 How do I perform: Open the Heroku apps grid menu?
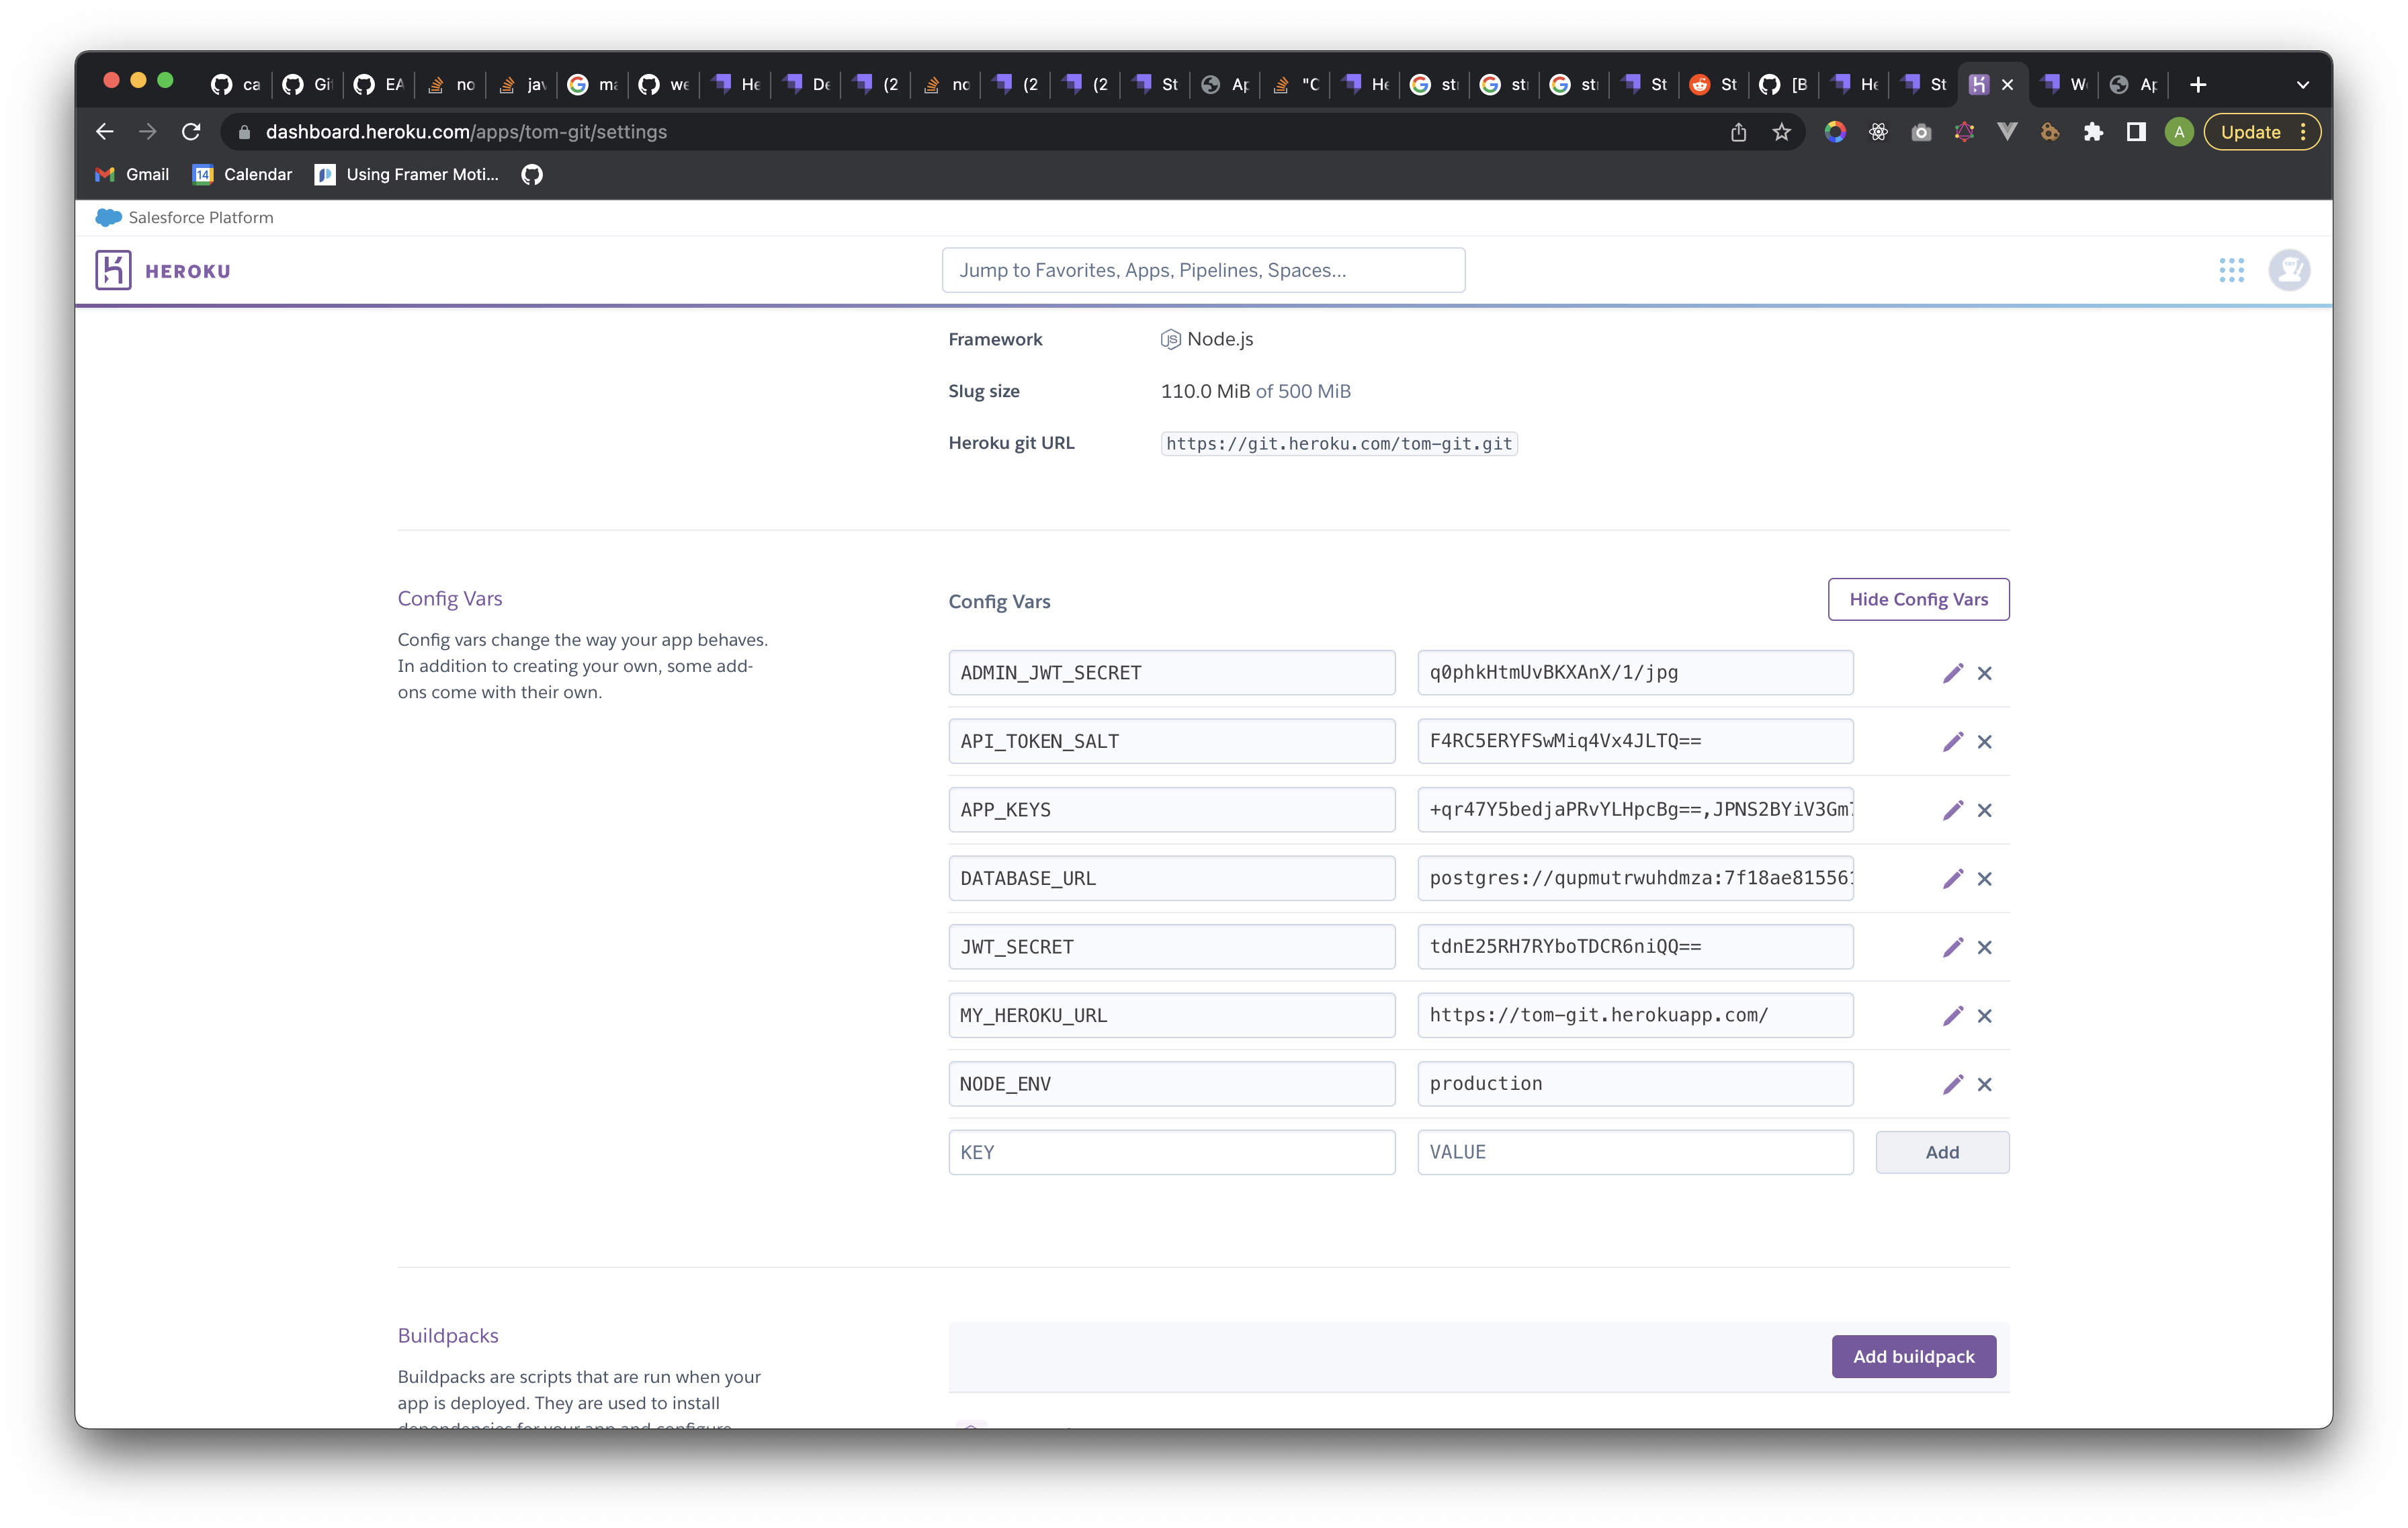(x=2233, y=270)
